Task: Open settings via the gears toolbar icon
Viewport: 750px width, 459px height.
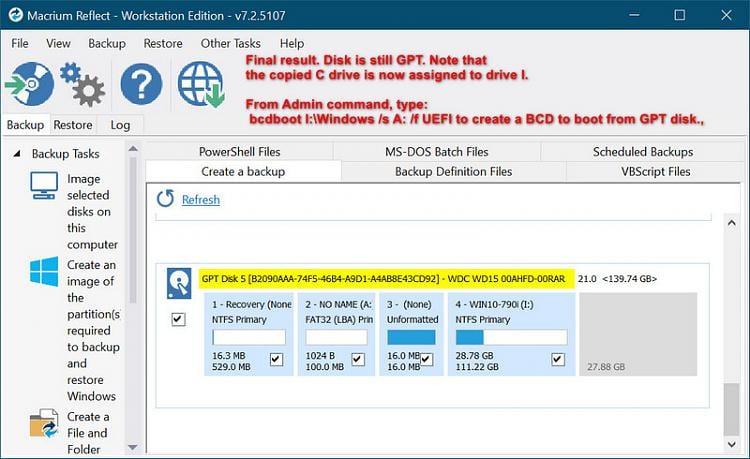Action: (82, 84)
